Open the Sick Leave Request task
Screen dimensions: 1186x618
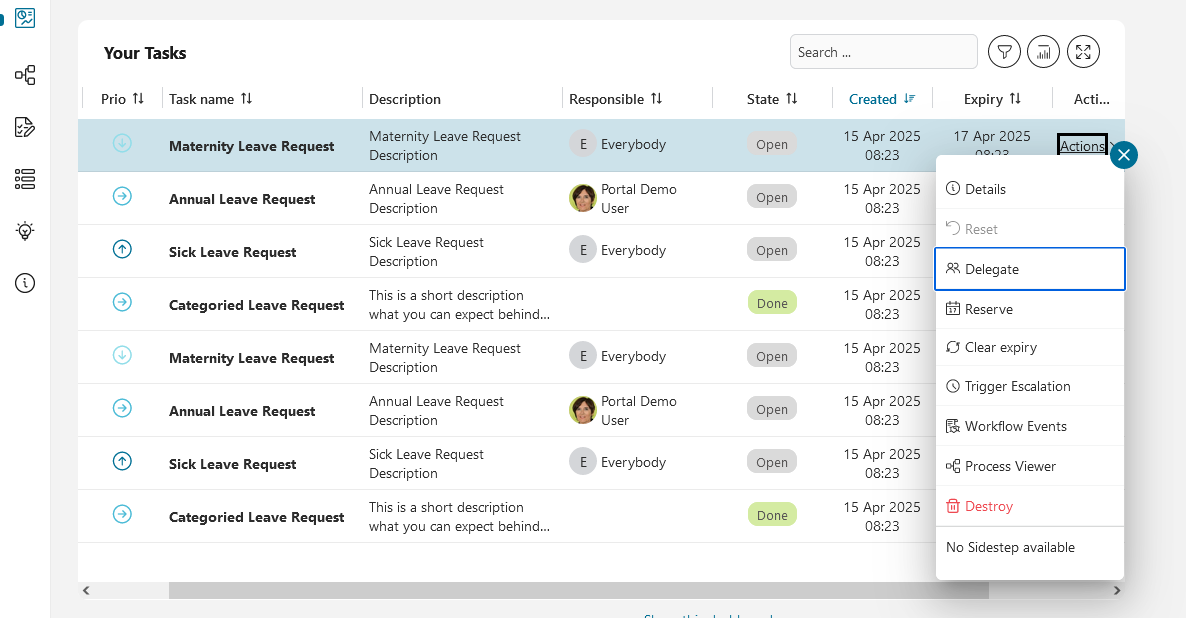tap(232, 252)
